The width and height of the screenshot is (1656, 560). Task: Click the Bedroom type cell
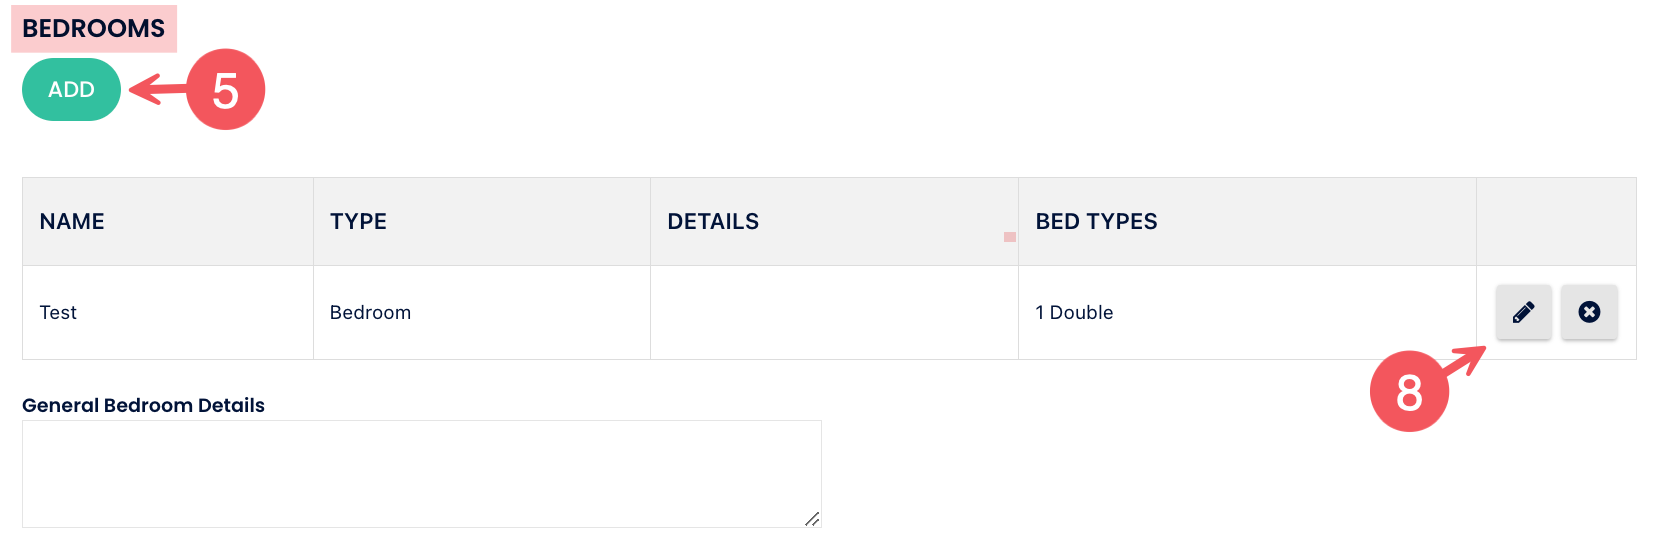point(370,313)
